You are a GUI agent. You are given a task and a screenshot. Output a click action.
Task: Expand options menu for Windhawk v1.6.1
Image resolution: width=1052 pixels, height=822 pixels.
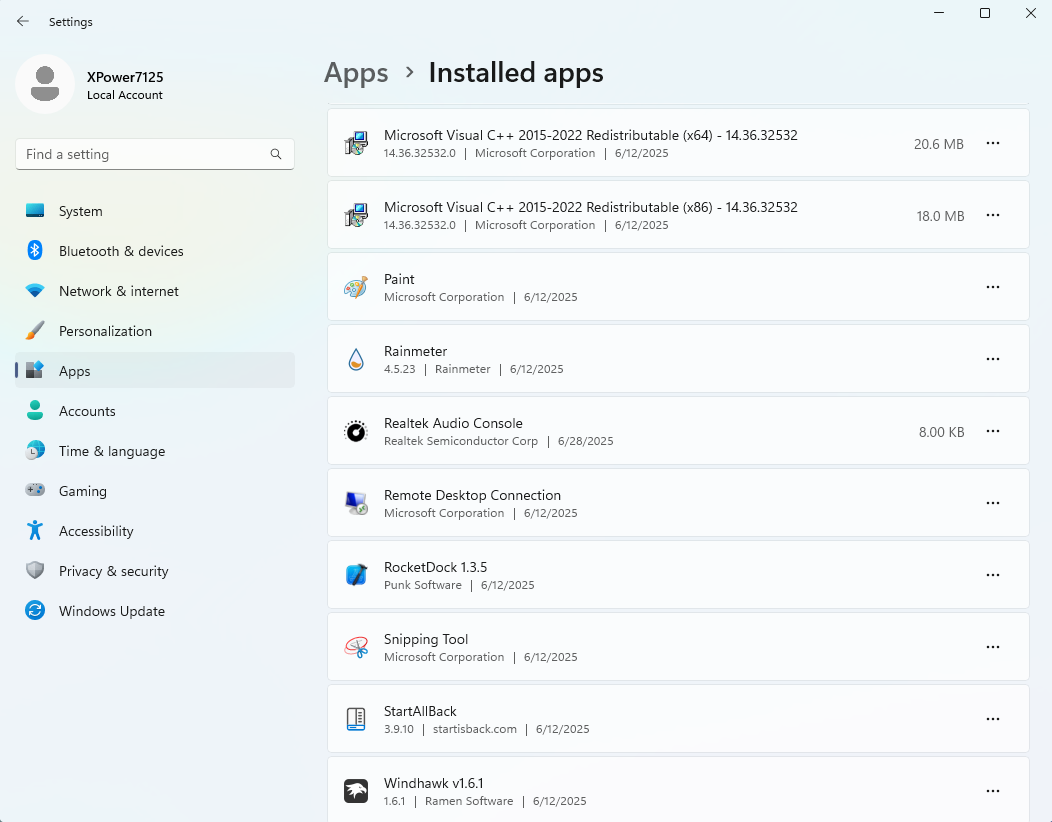click(993, 791)
